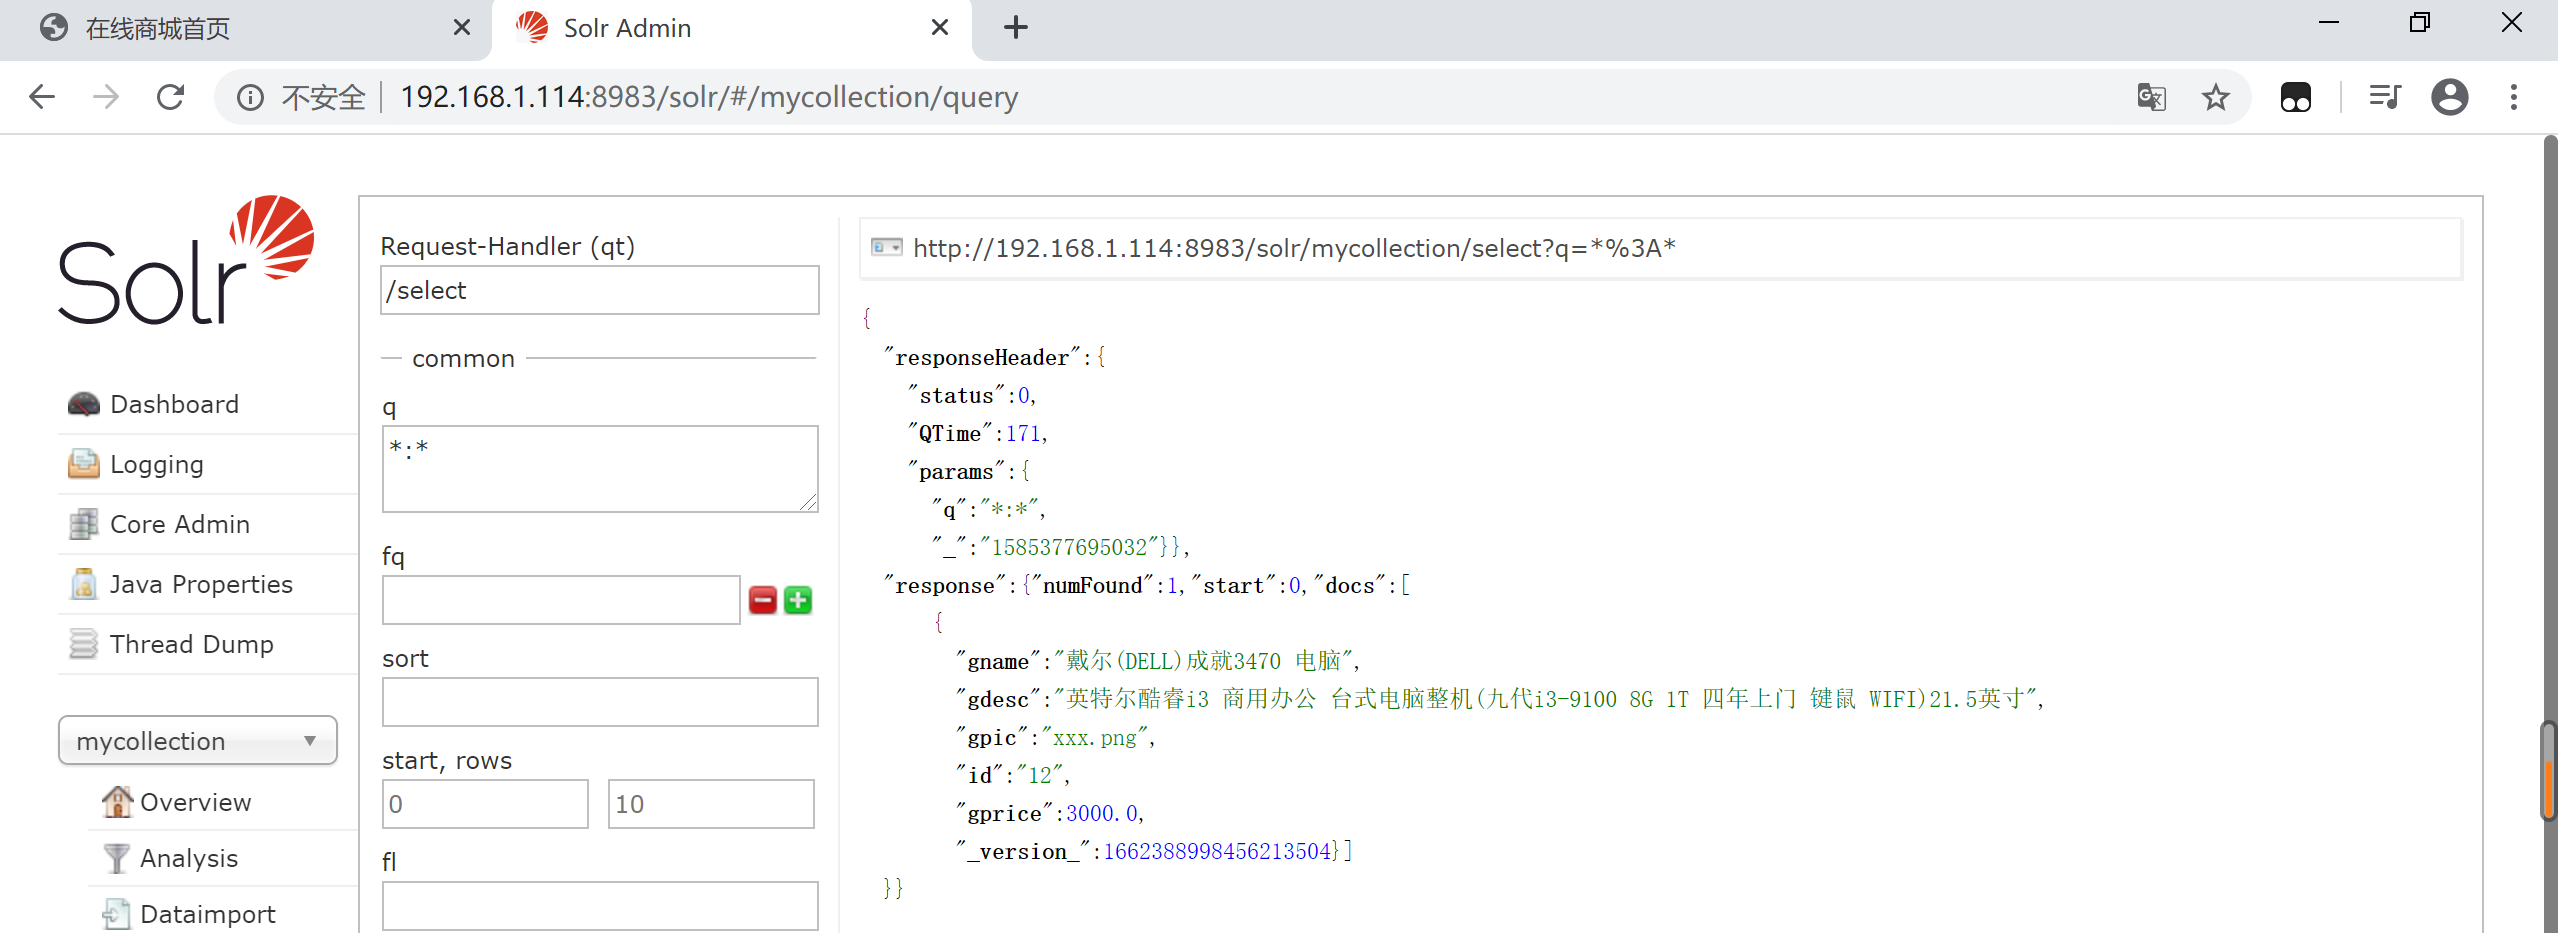Click the Java Properties jar icon
The width and height of the screenshot is (2558, 933).
[83, 584]
